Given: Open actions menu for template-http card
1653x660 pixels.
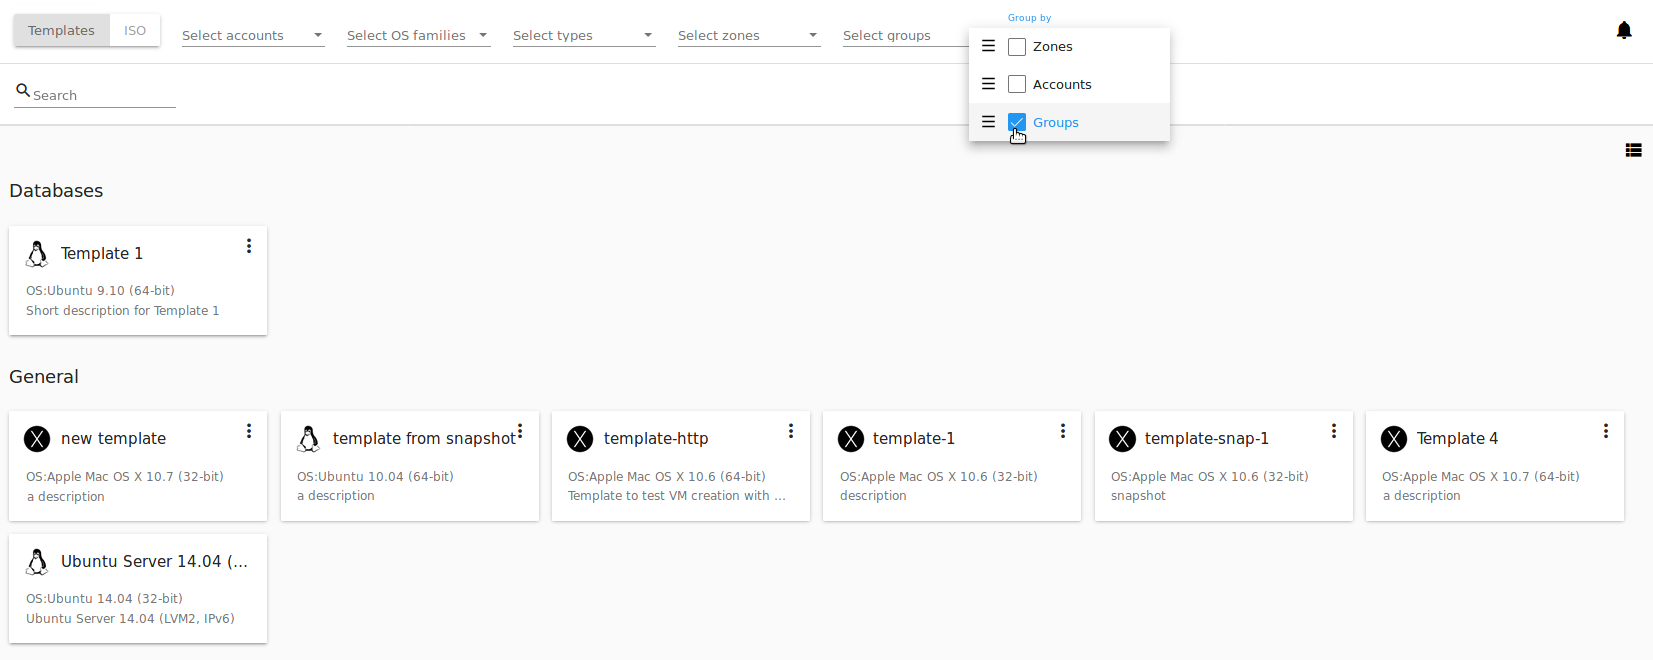Looking at the screenshot, I should 791,431.
